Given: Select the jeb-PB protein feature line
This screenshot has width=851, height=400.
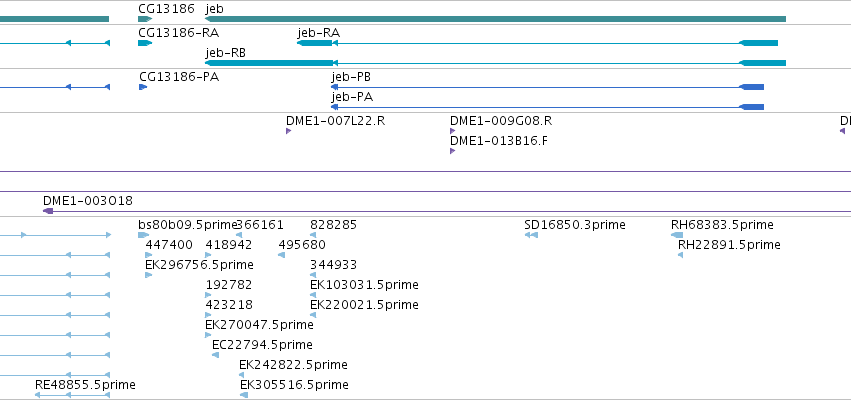Looking at the screenshot, I should click(547, 87).
